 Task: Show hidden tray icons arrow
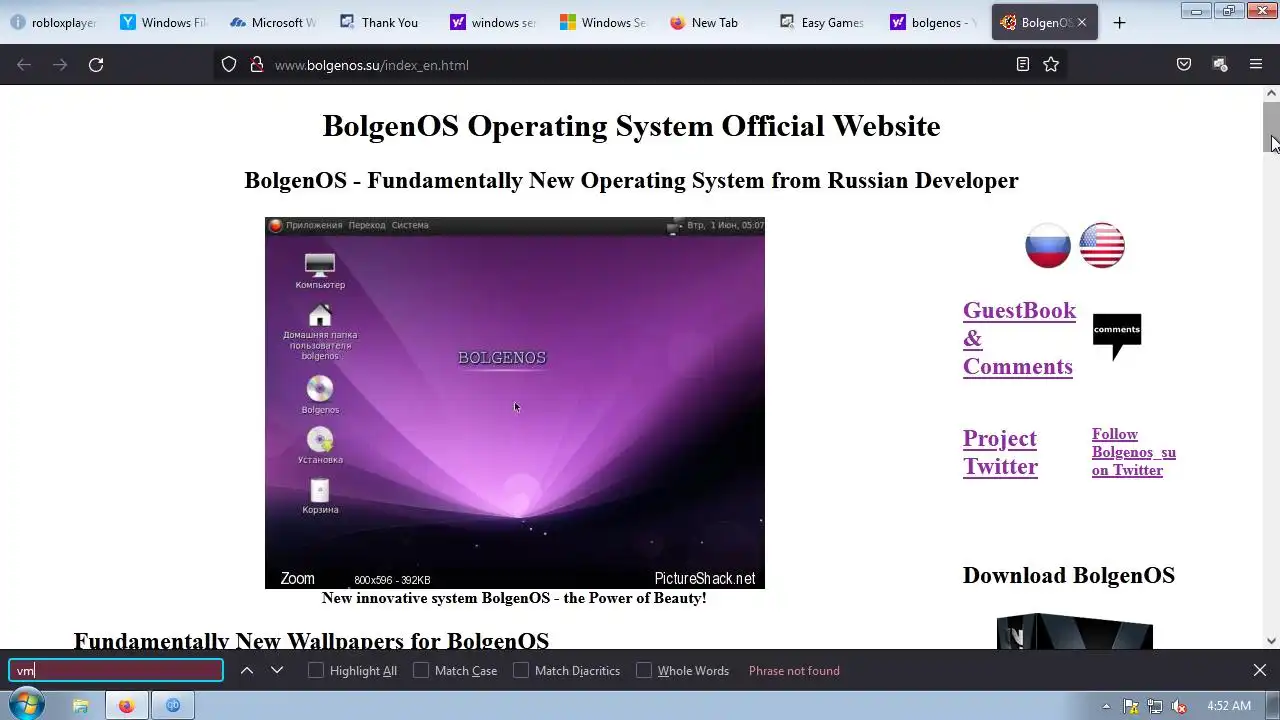pyautogui.click(x=1106, y=706)
